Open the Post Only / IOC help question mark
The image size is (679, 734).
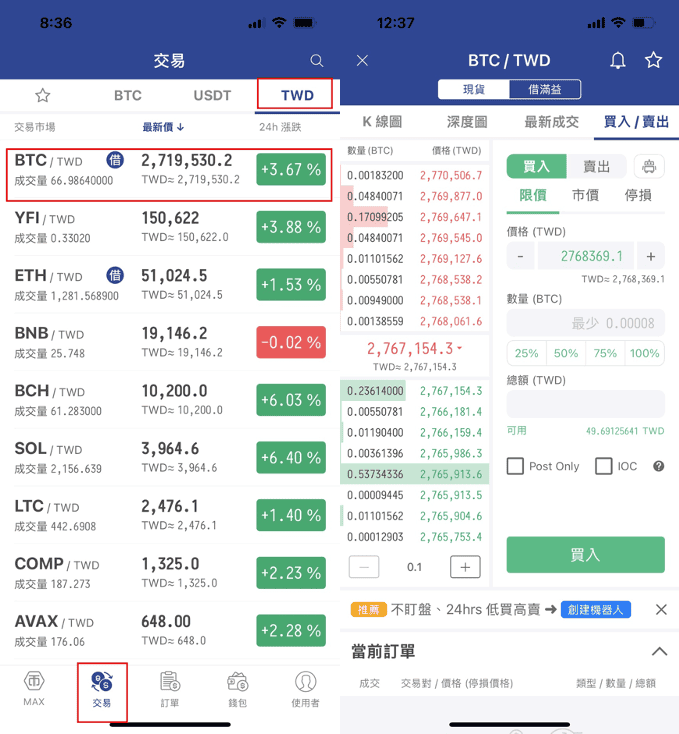[x=658, y=466]
